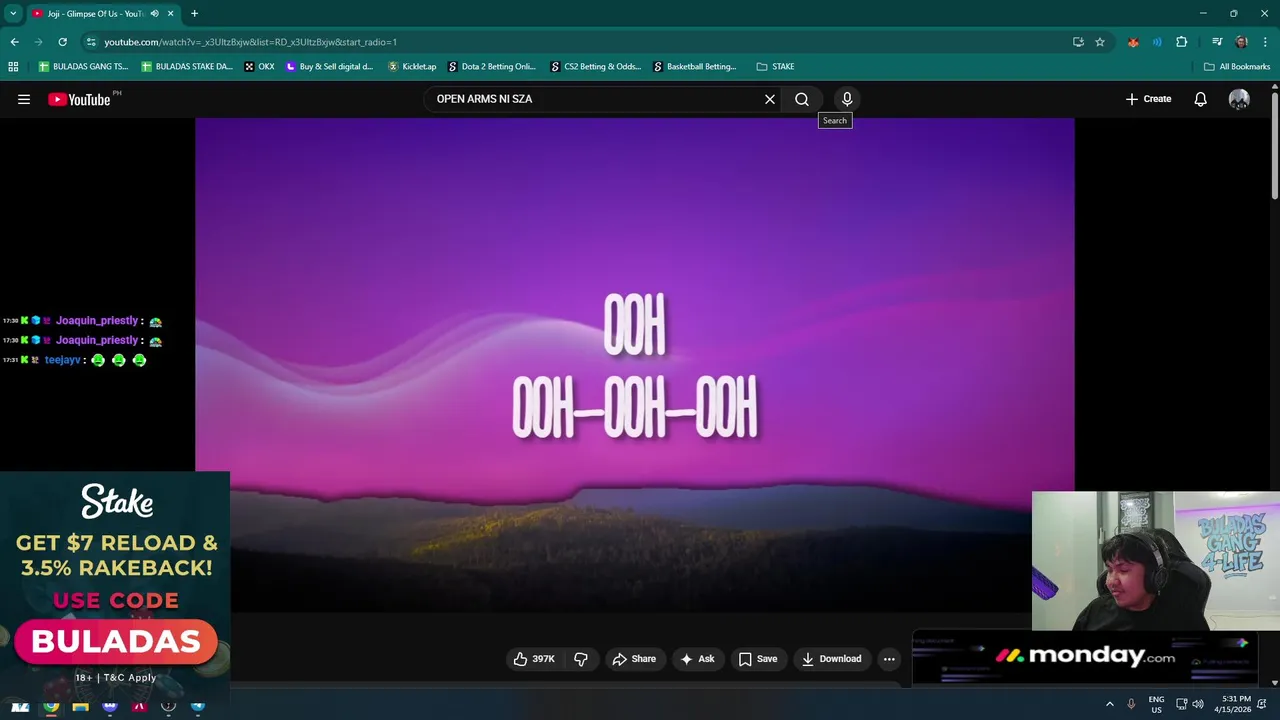Open BULADAS STAKE DA bookmark
This screenshot has width=1280, height=720.
(x=187, y=67)
